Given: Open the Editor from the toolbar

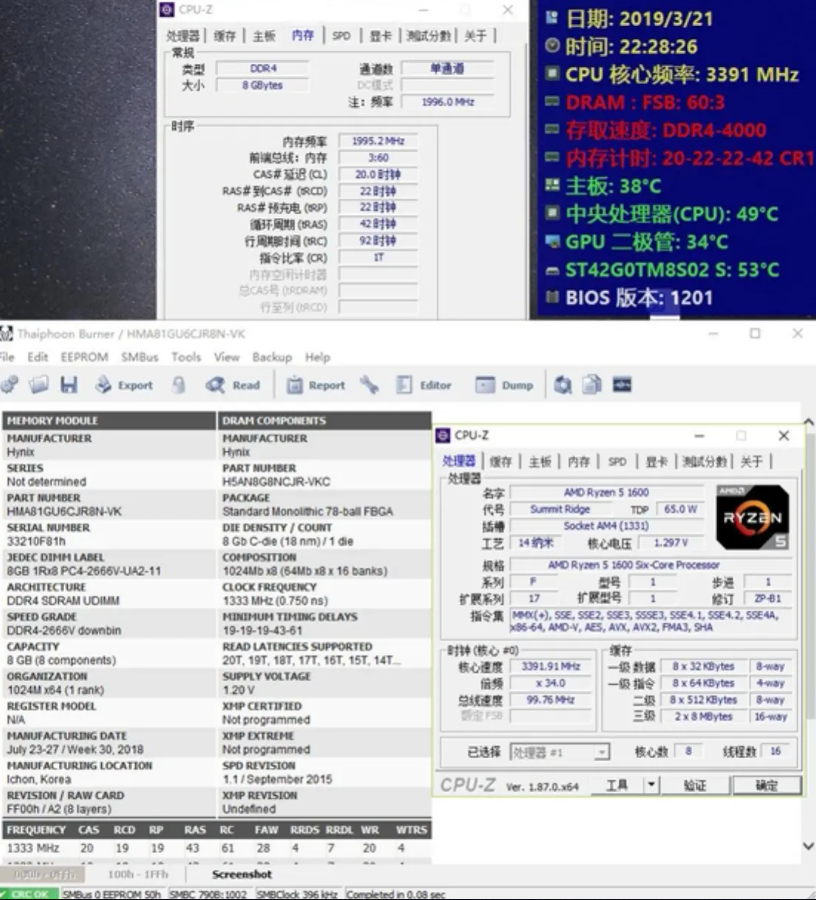Looking at the screenshot, I should (424, 385).
